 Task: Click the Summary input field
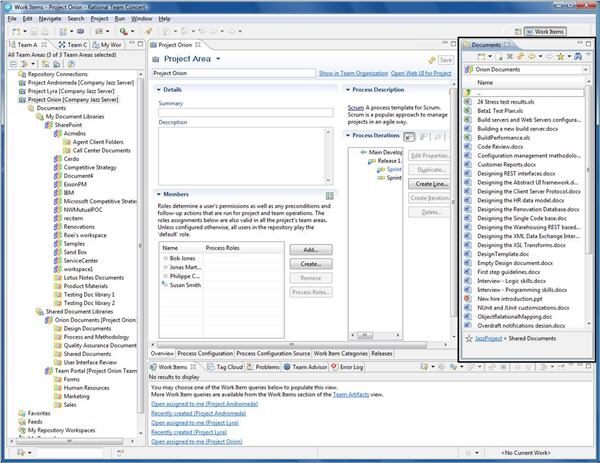coord(245,112)
